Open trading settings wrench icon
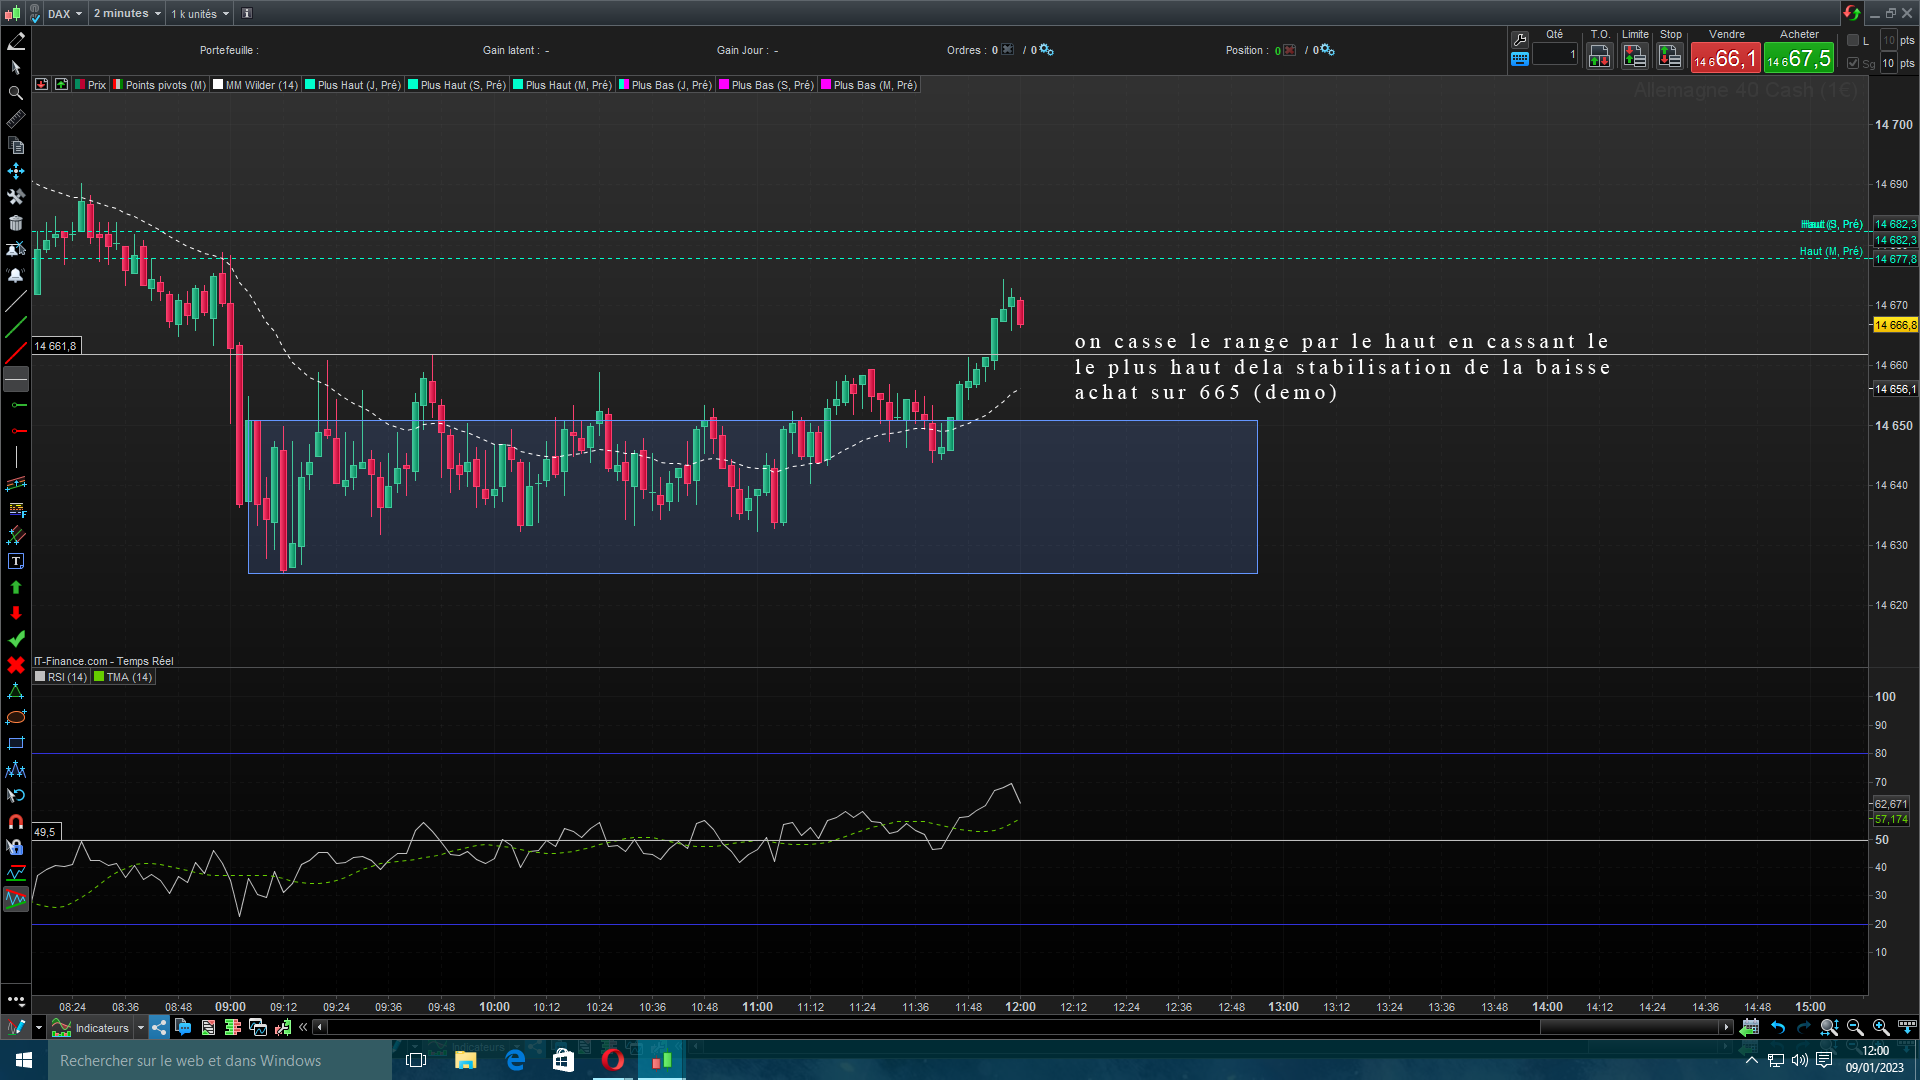This screenshot has height=1080, width=1920. pos(1520,40)
